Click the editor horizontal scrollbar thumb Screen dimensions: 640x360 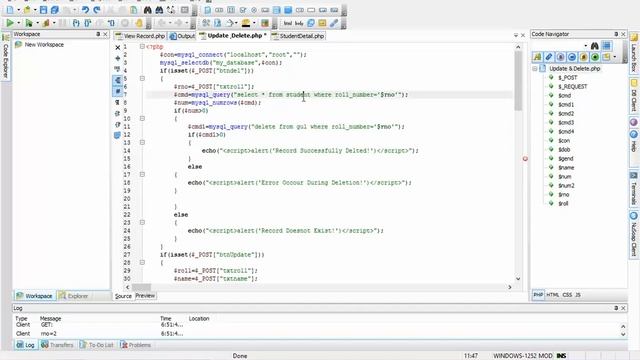pos(141,287)
